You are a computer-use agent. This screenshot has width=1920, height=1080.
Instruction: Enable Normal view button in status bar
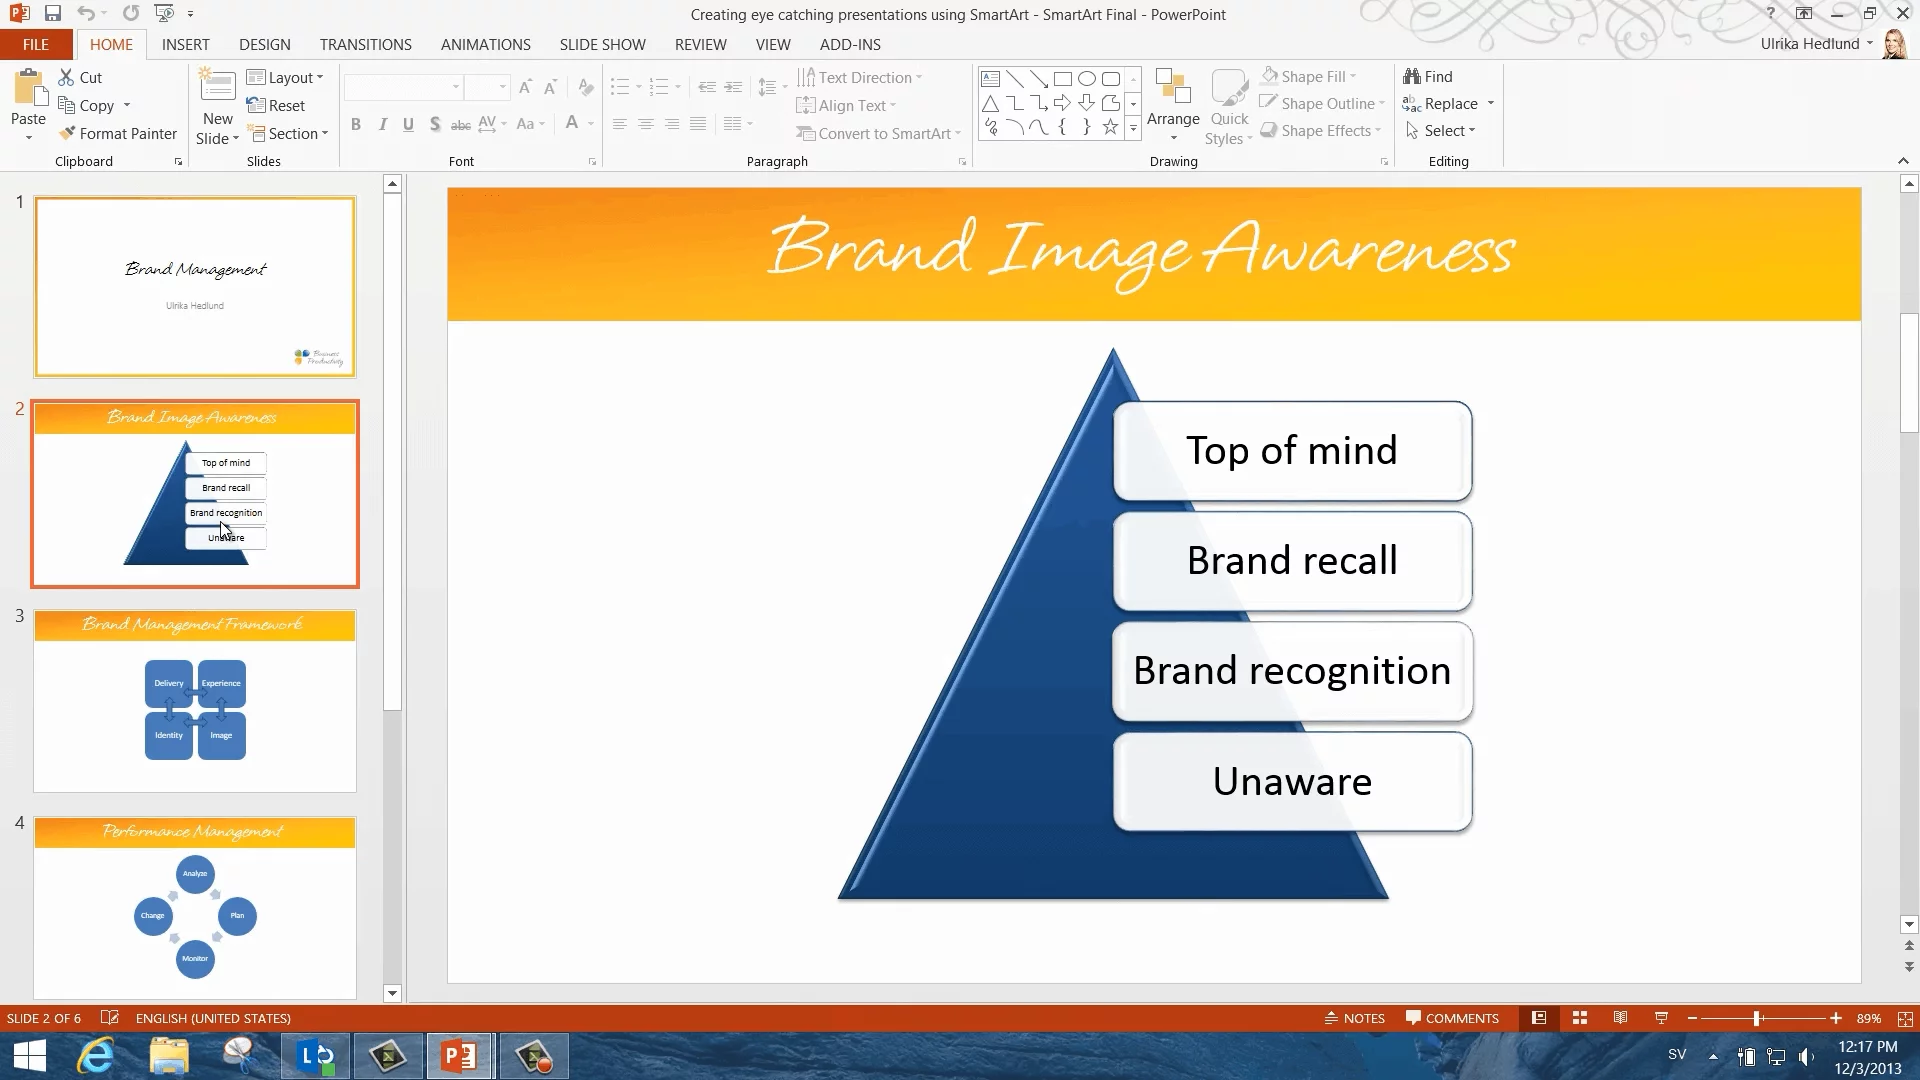tap(1539, 1018)
